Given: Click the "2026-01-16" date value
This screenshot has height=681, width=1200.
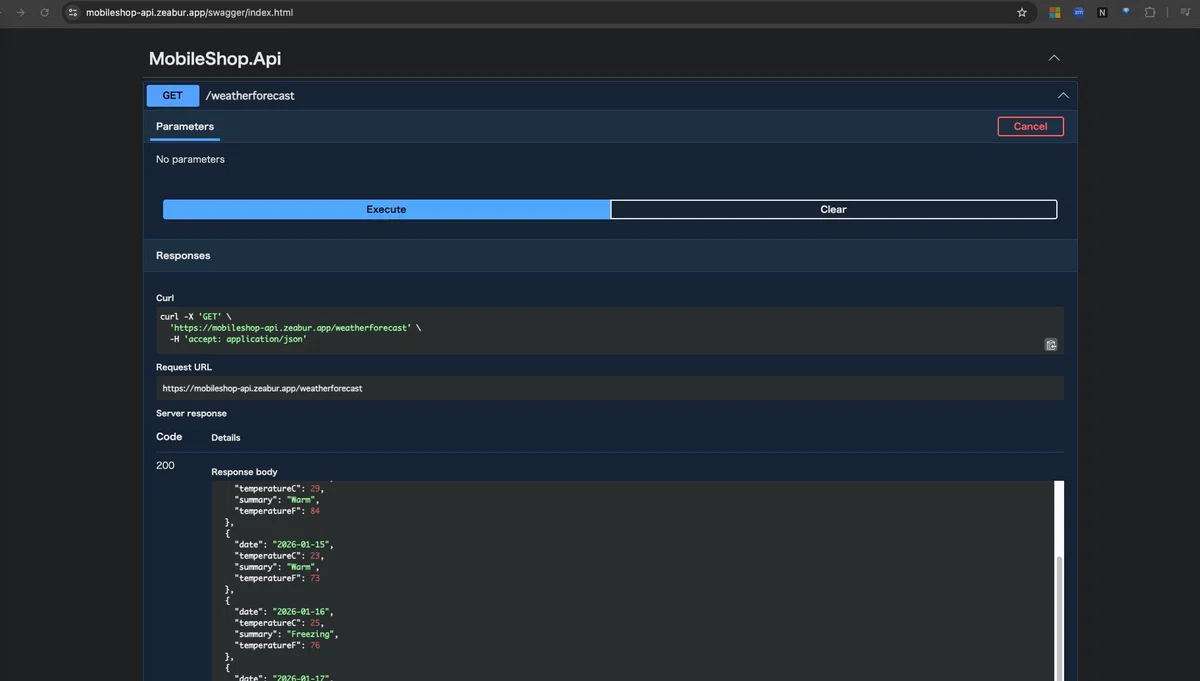Looking at the screenshot, I should click(x=300, y=611).
